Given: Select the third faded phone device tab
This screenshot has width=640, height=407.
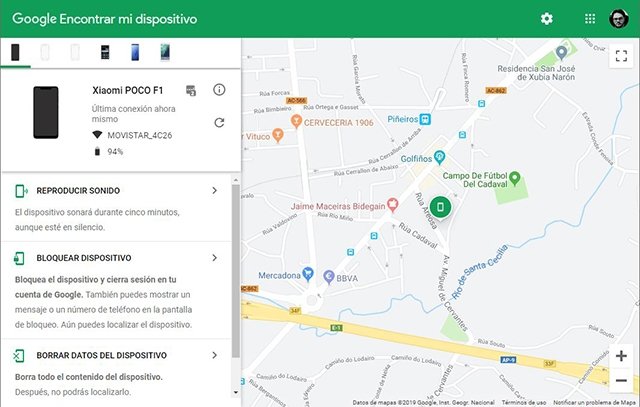Looking at the screenshot, I should tap(75, 52).
